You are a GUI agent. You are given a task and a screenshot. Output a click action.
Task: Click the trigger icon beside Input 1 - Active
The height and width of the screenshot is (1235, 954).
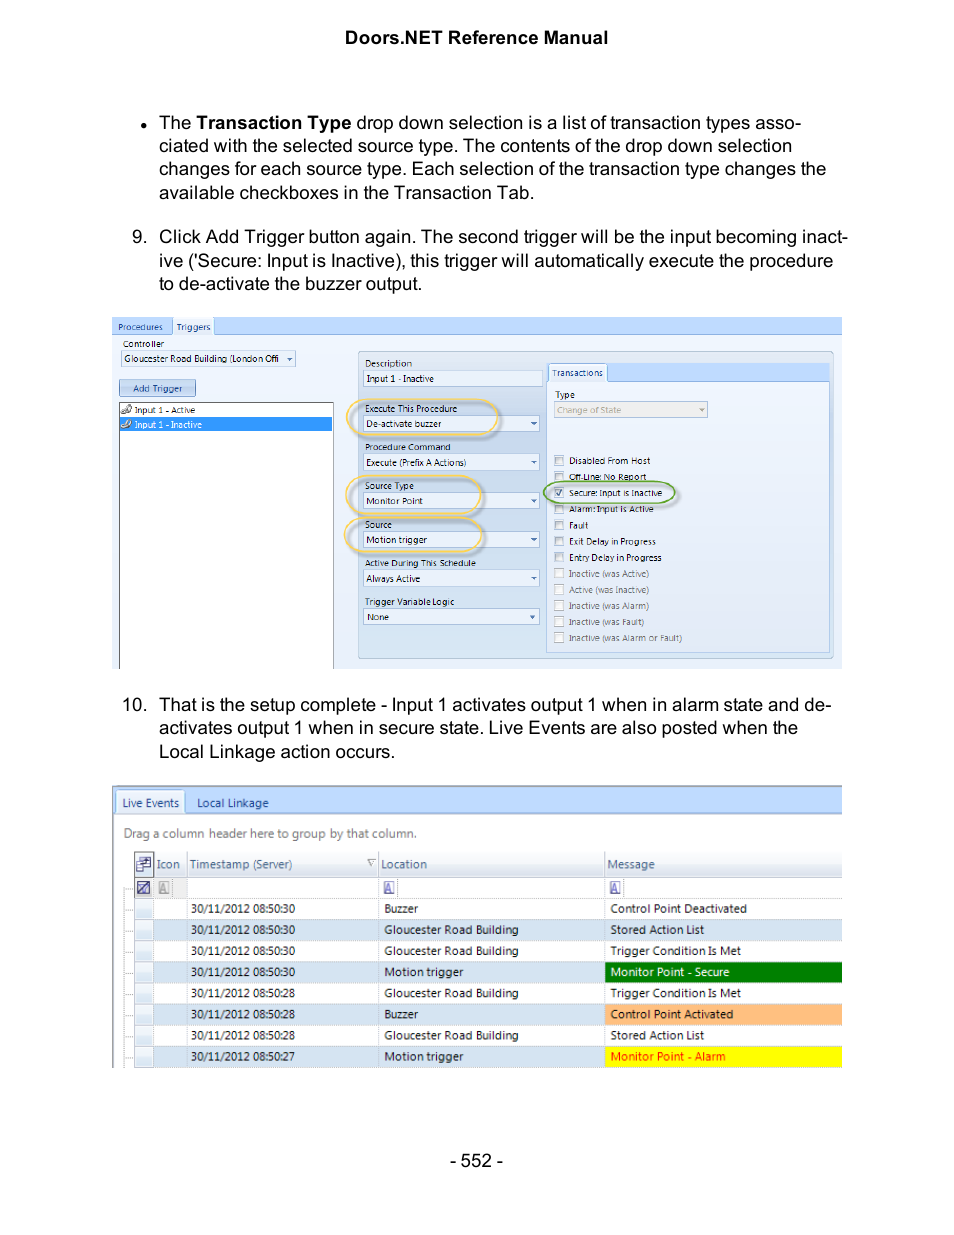127,410
